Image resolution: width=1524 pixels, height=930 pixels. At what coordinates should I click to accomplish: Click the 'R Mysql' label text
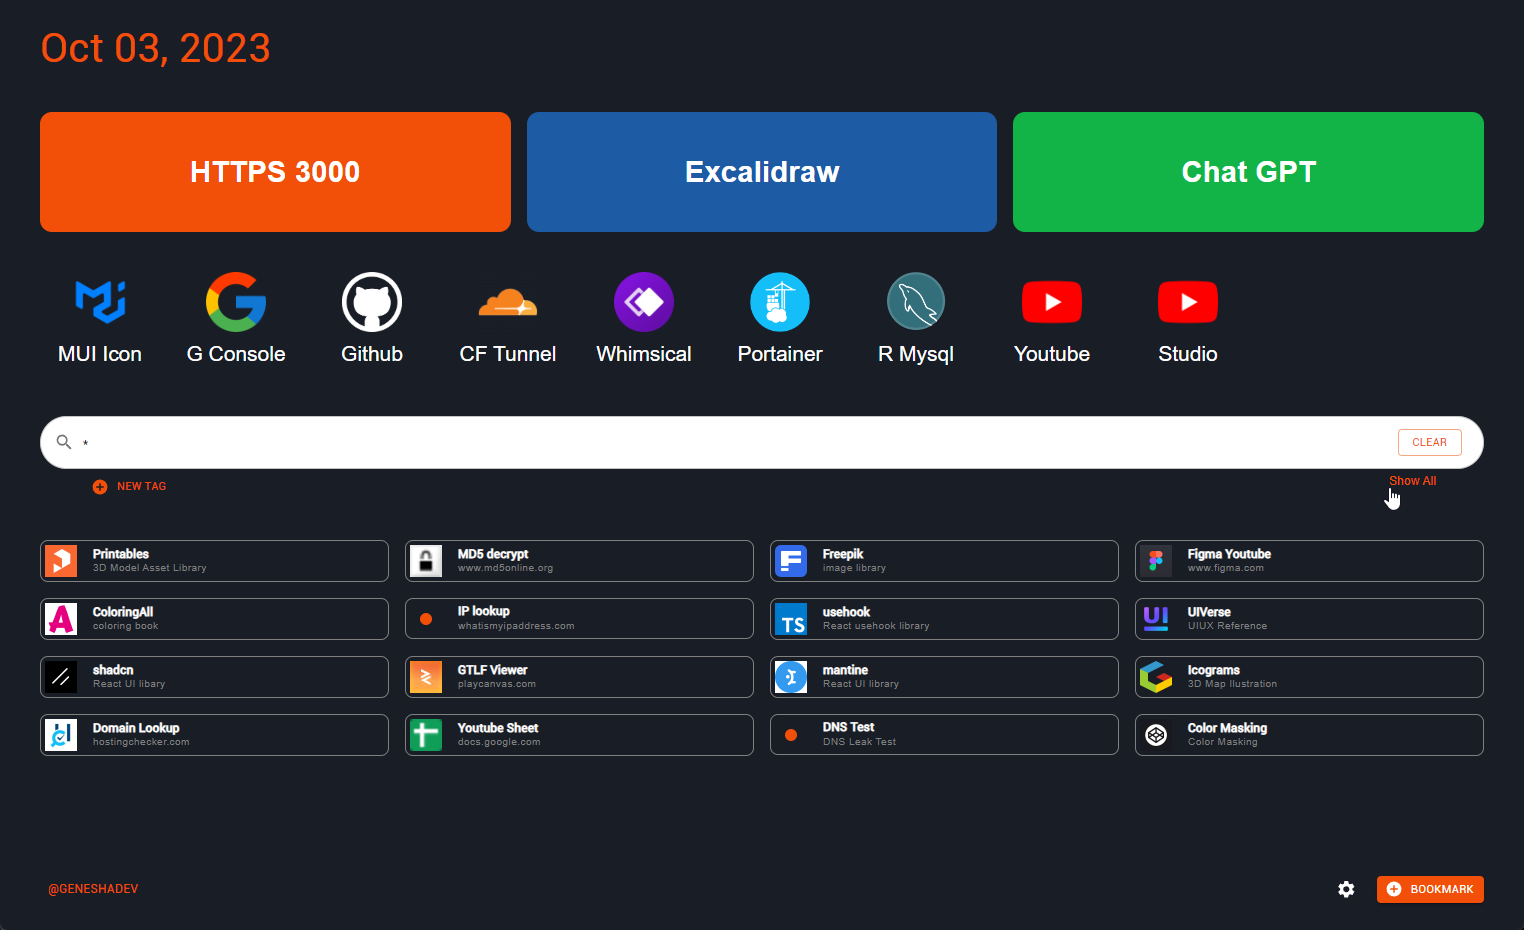(916, 355)
